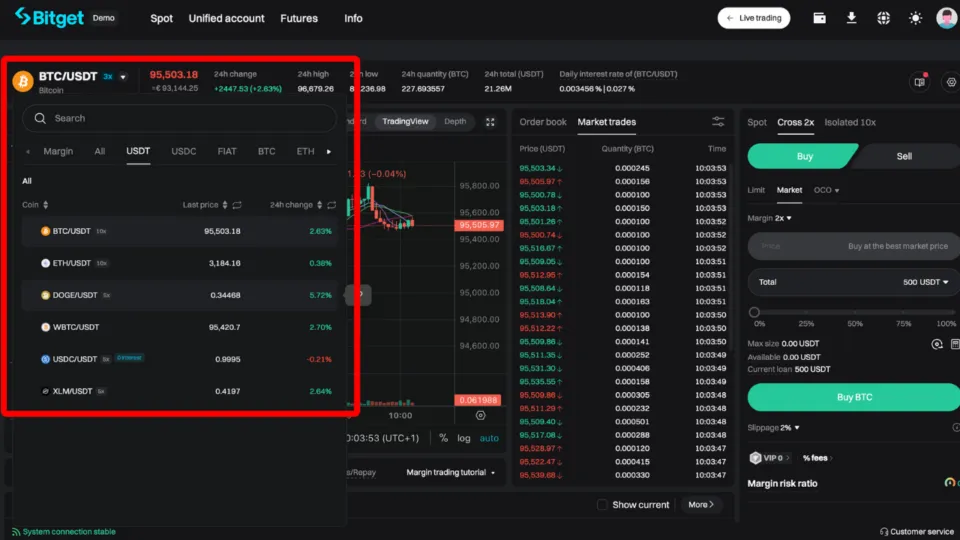Screen dimensions: 960x540
Task: Select the USDC tab in pair list
Action: click(x=184, y=151)
